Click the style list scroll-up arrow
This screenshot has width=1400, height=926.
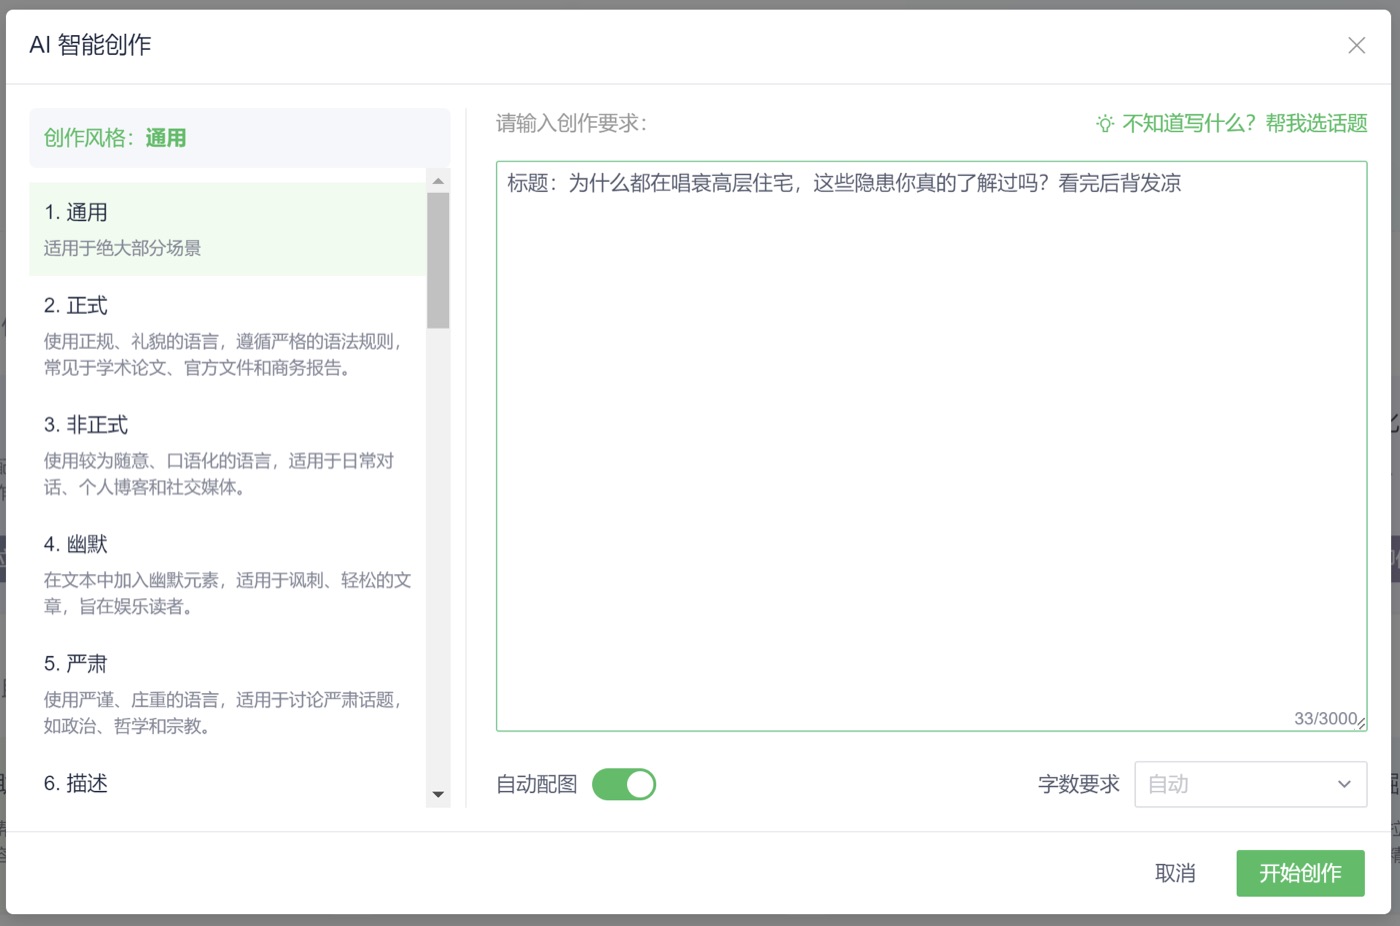point(438,181)
